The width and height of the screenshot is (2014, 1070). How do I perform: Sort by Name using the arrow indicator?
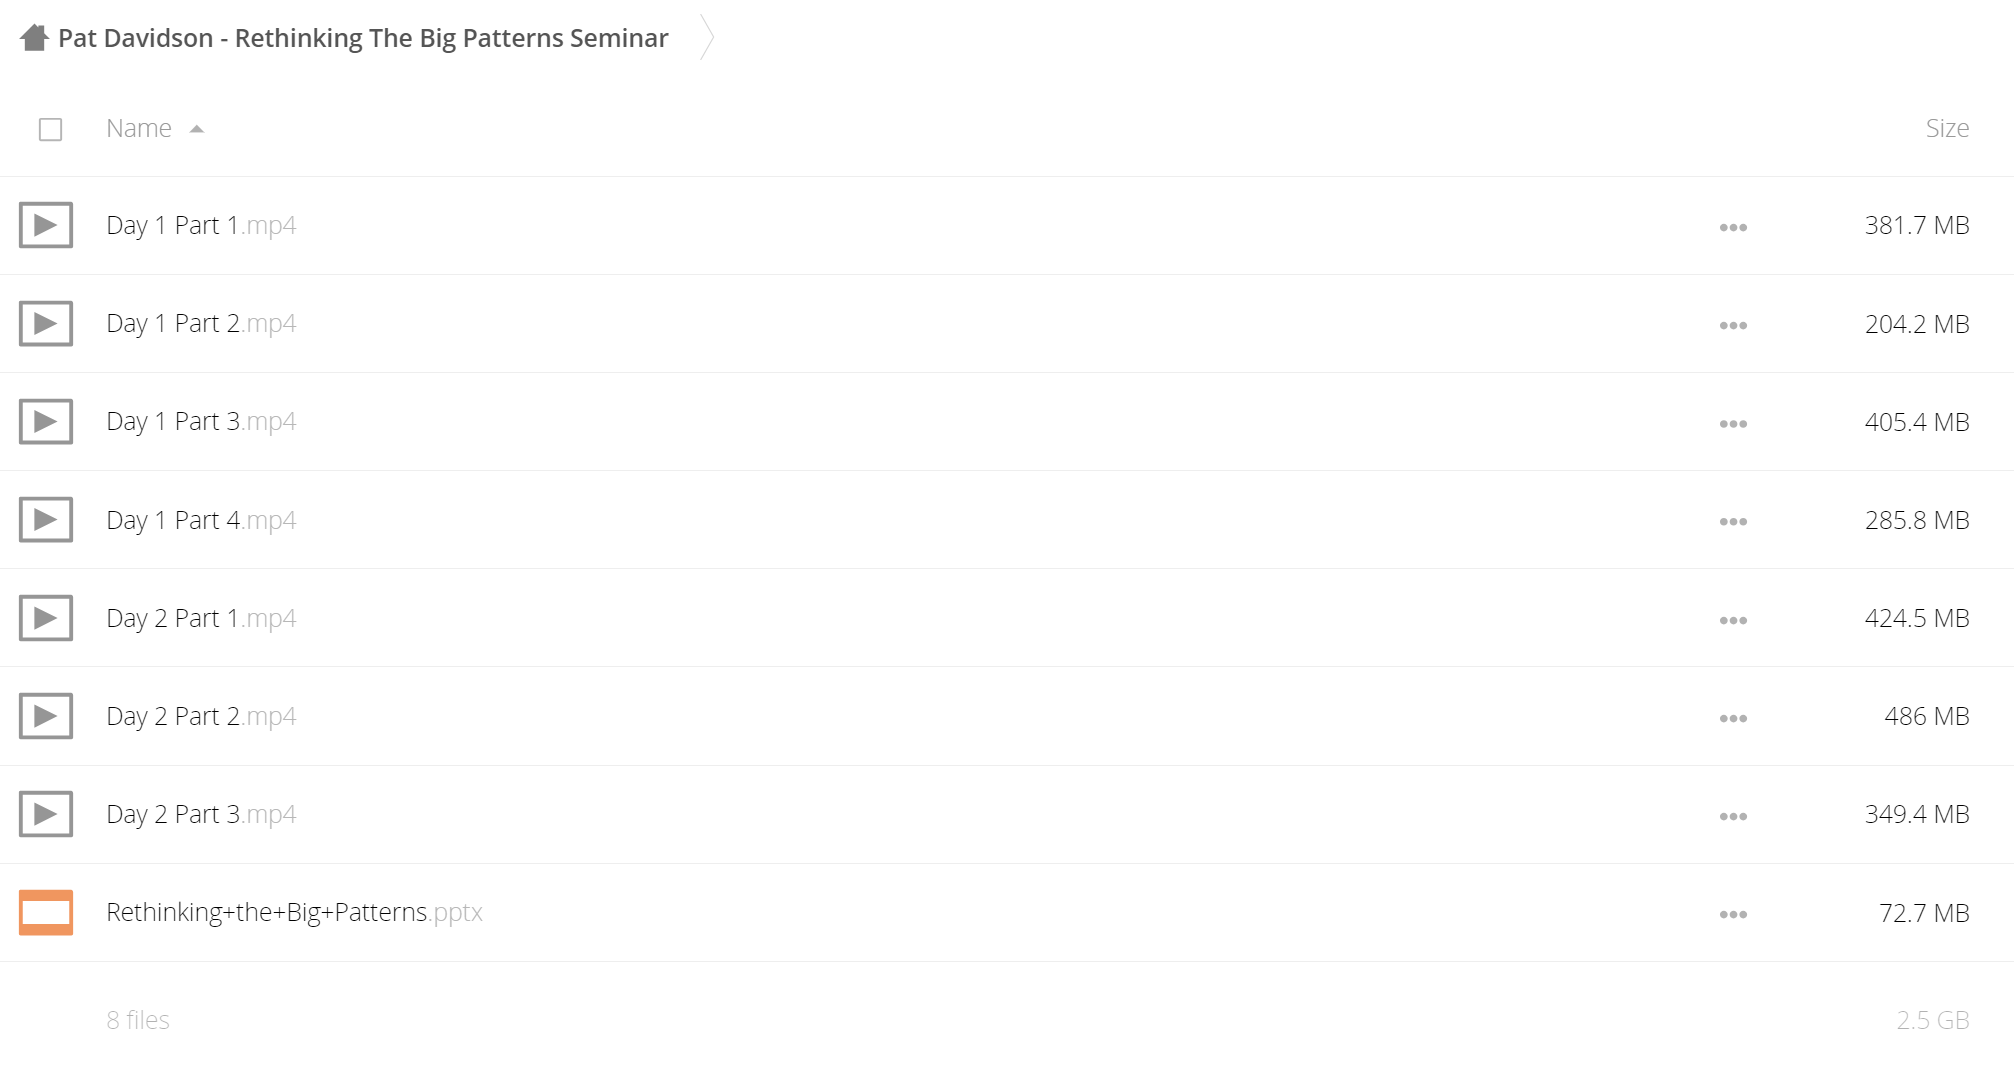pyautogui.click(x=197, y=129)
